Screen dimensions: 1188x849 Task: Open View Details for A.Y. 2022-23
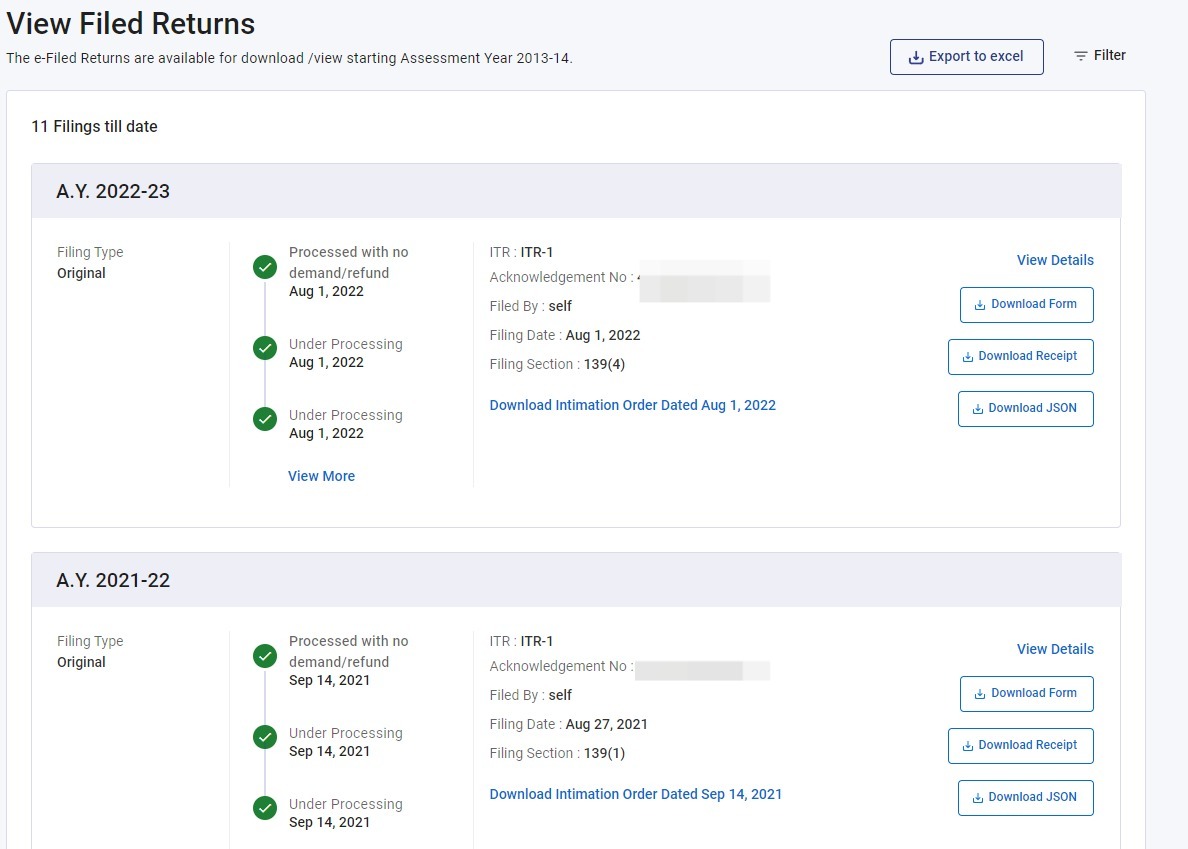[1055, 260]
